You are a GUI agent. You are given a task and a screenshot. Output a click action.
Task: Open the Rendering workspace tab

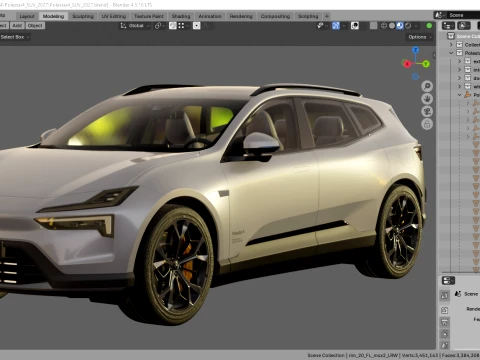coord(241,16)
